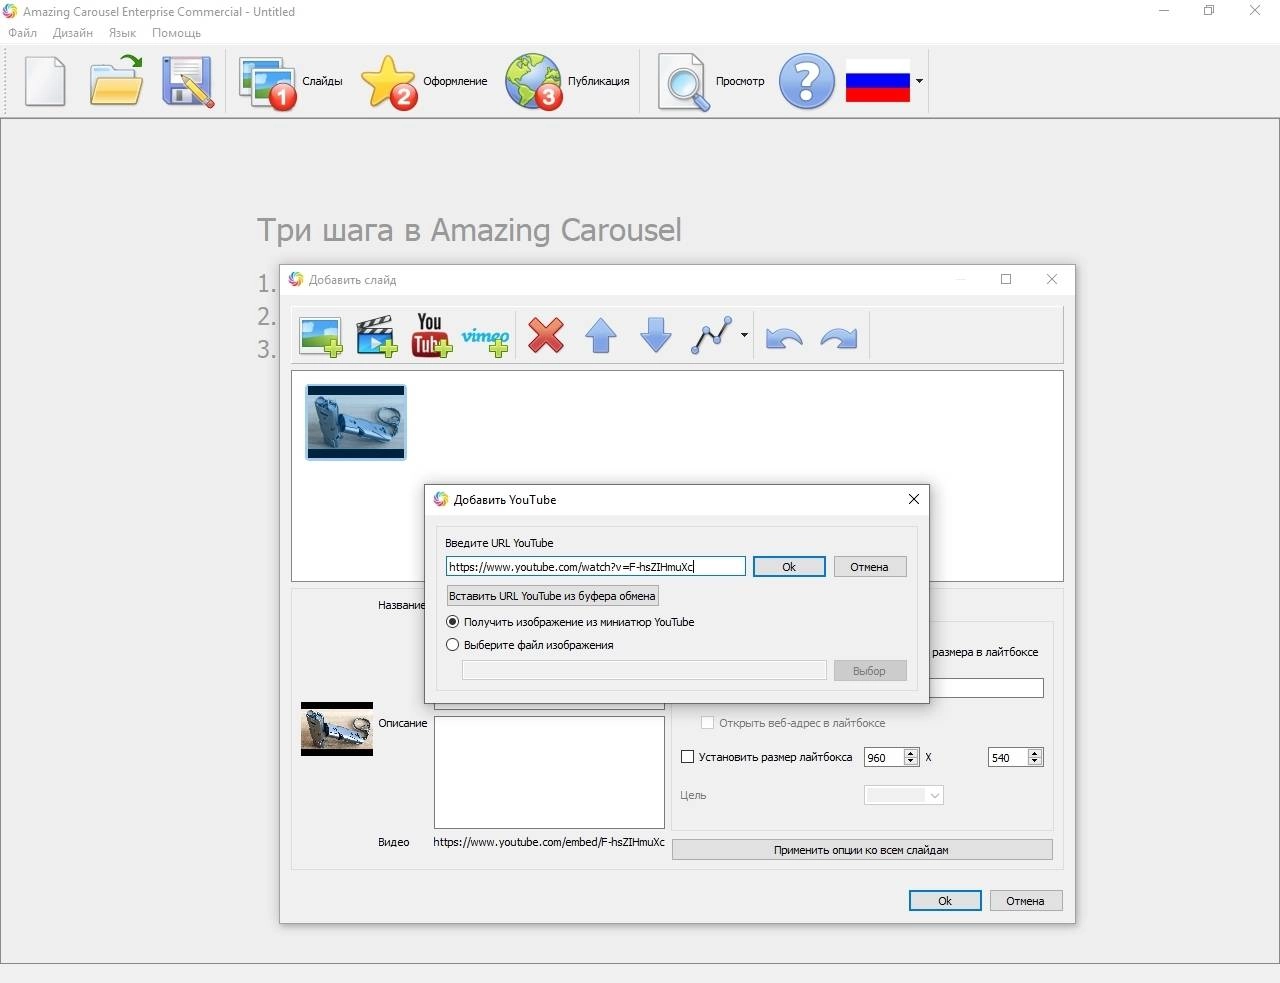This screenshot has height=983, width=1280.
Task: Toggle Установить размер лайтбокса checkbox
Action: (x=688, y=757)
